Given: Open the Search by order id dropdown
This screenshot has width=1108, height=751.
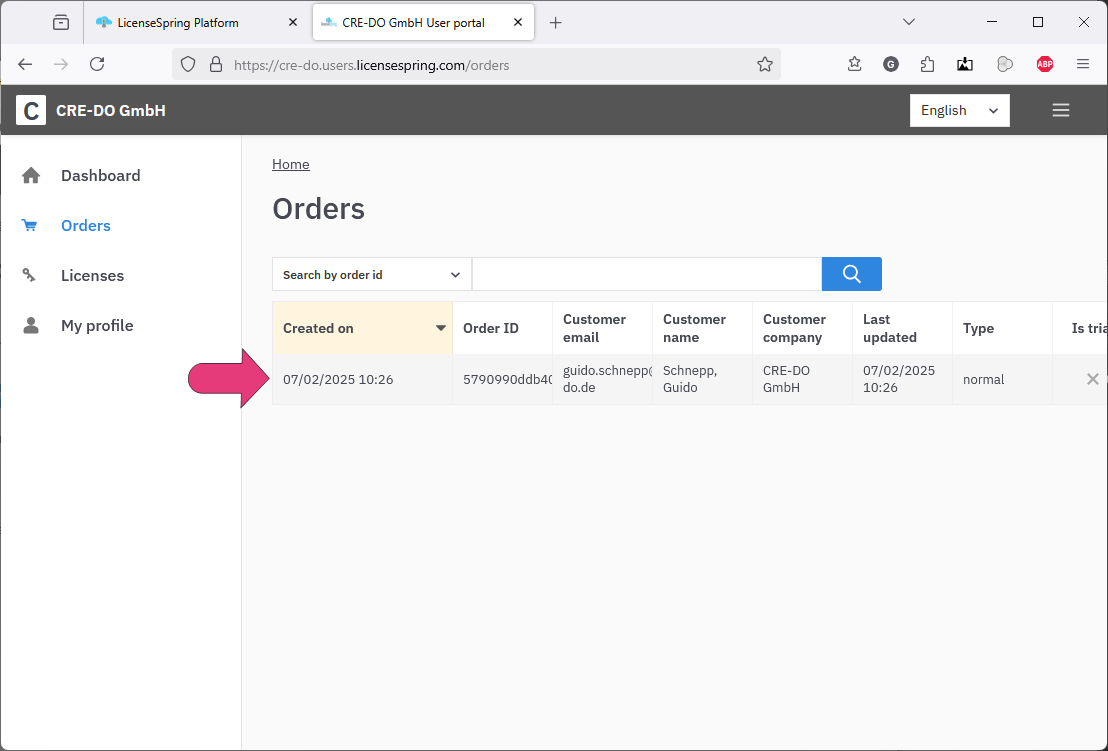Looking at the screenshot, I should click(372, 274).
